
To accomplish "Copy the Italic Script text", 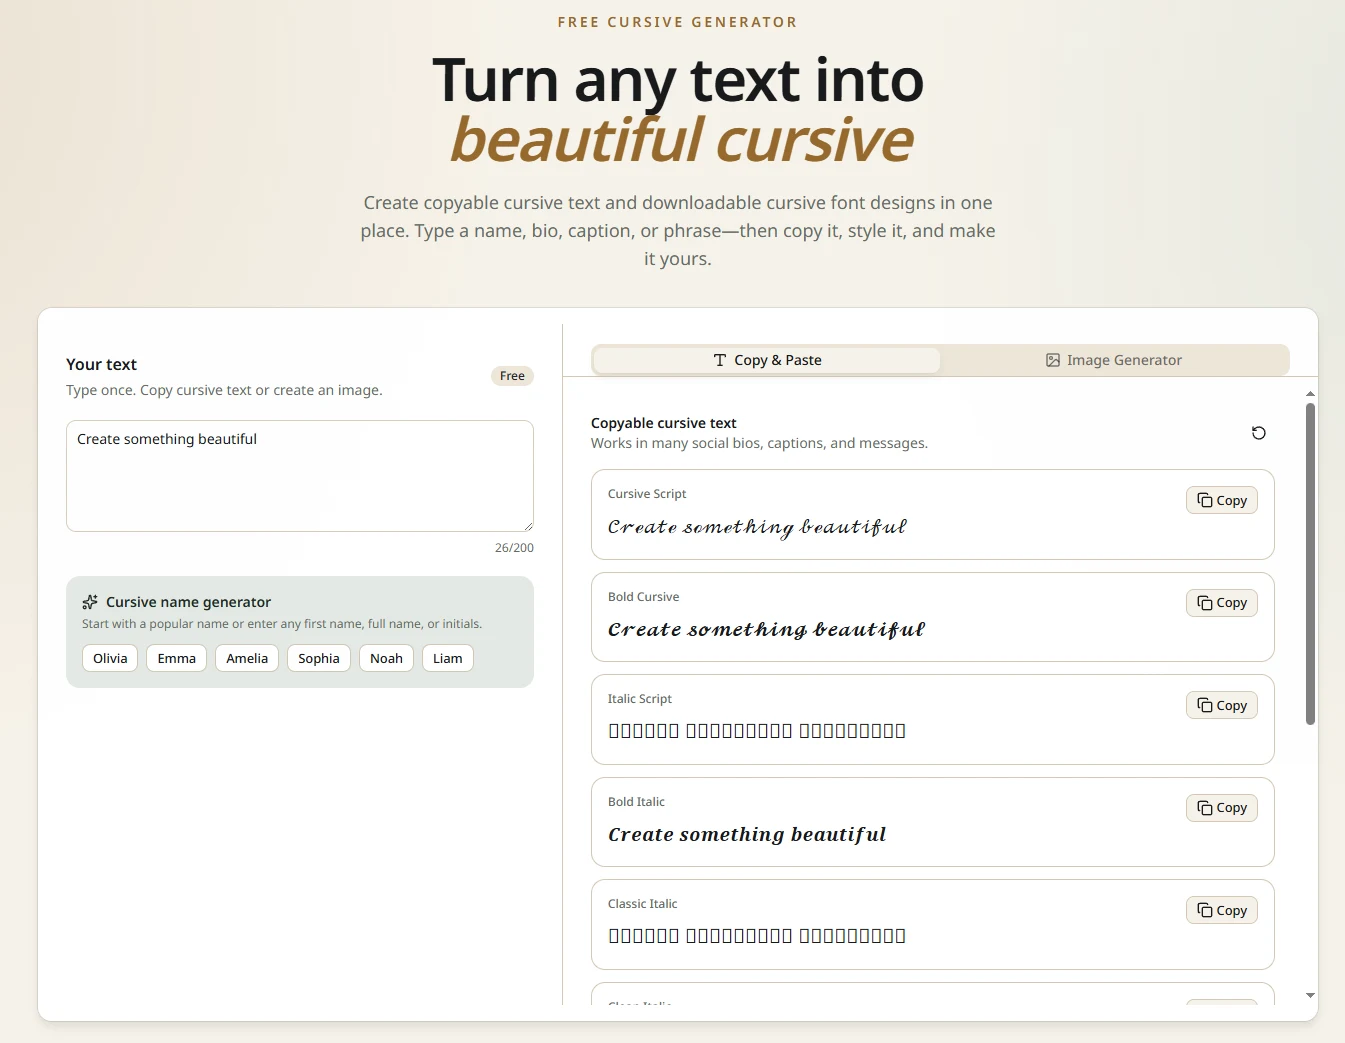I will (1222, 705).
